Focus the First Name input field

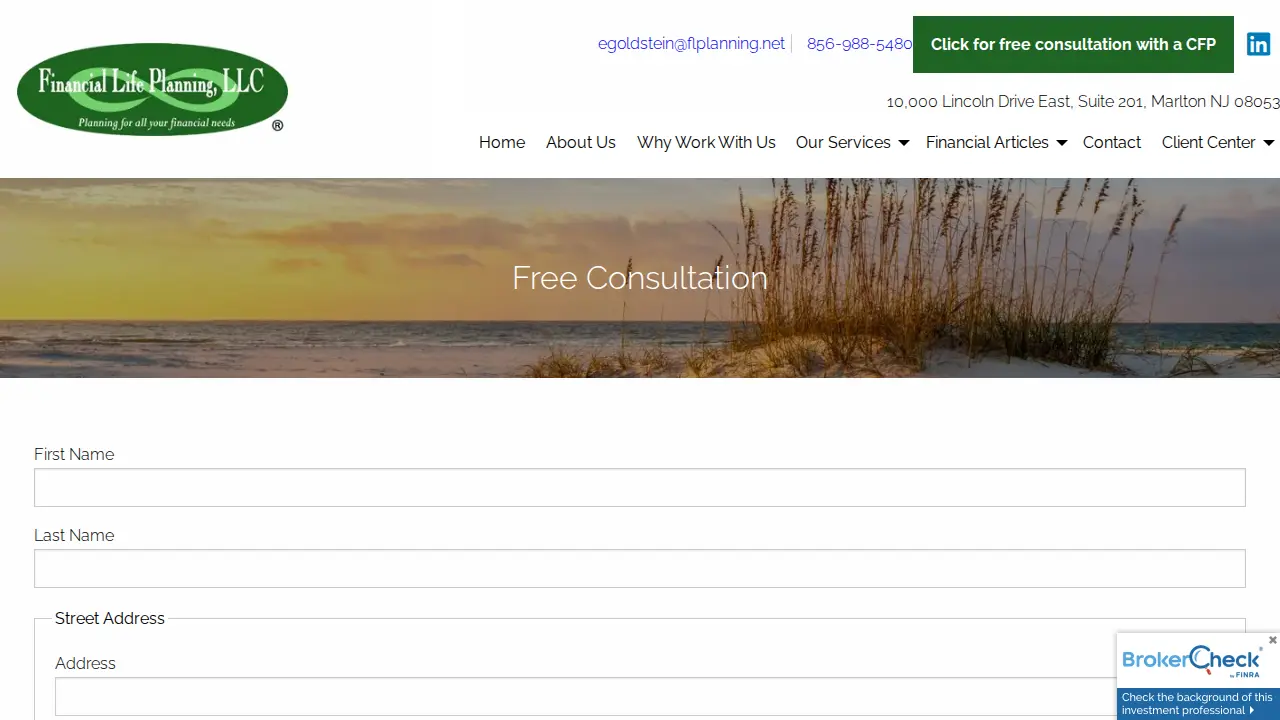tap(640, 488)
